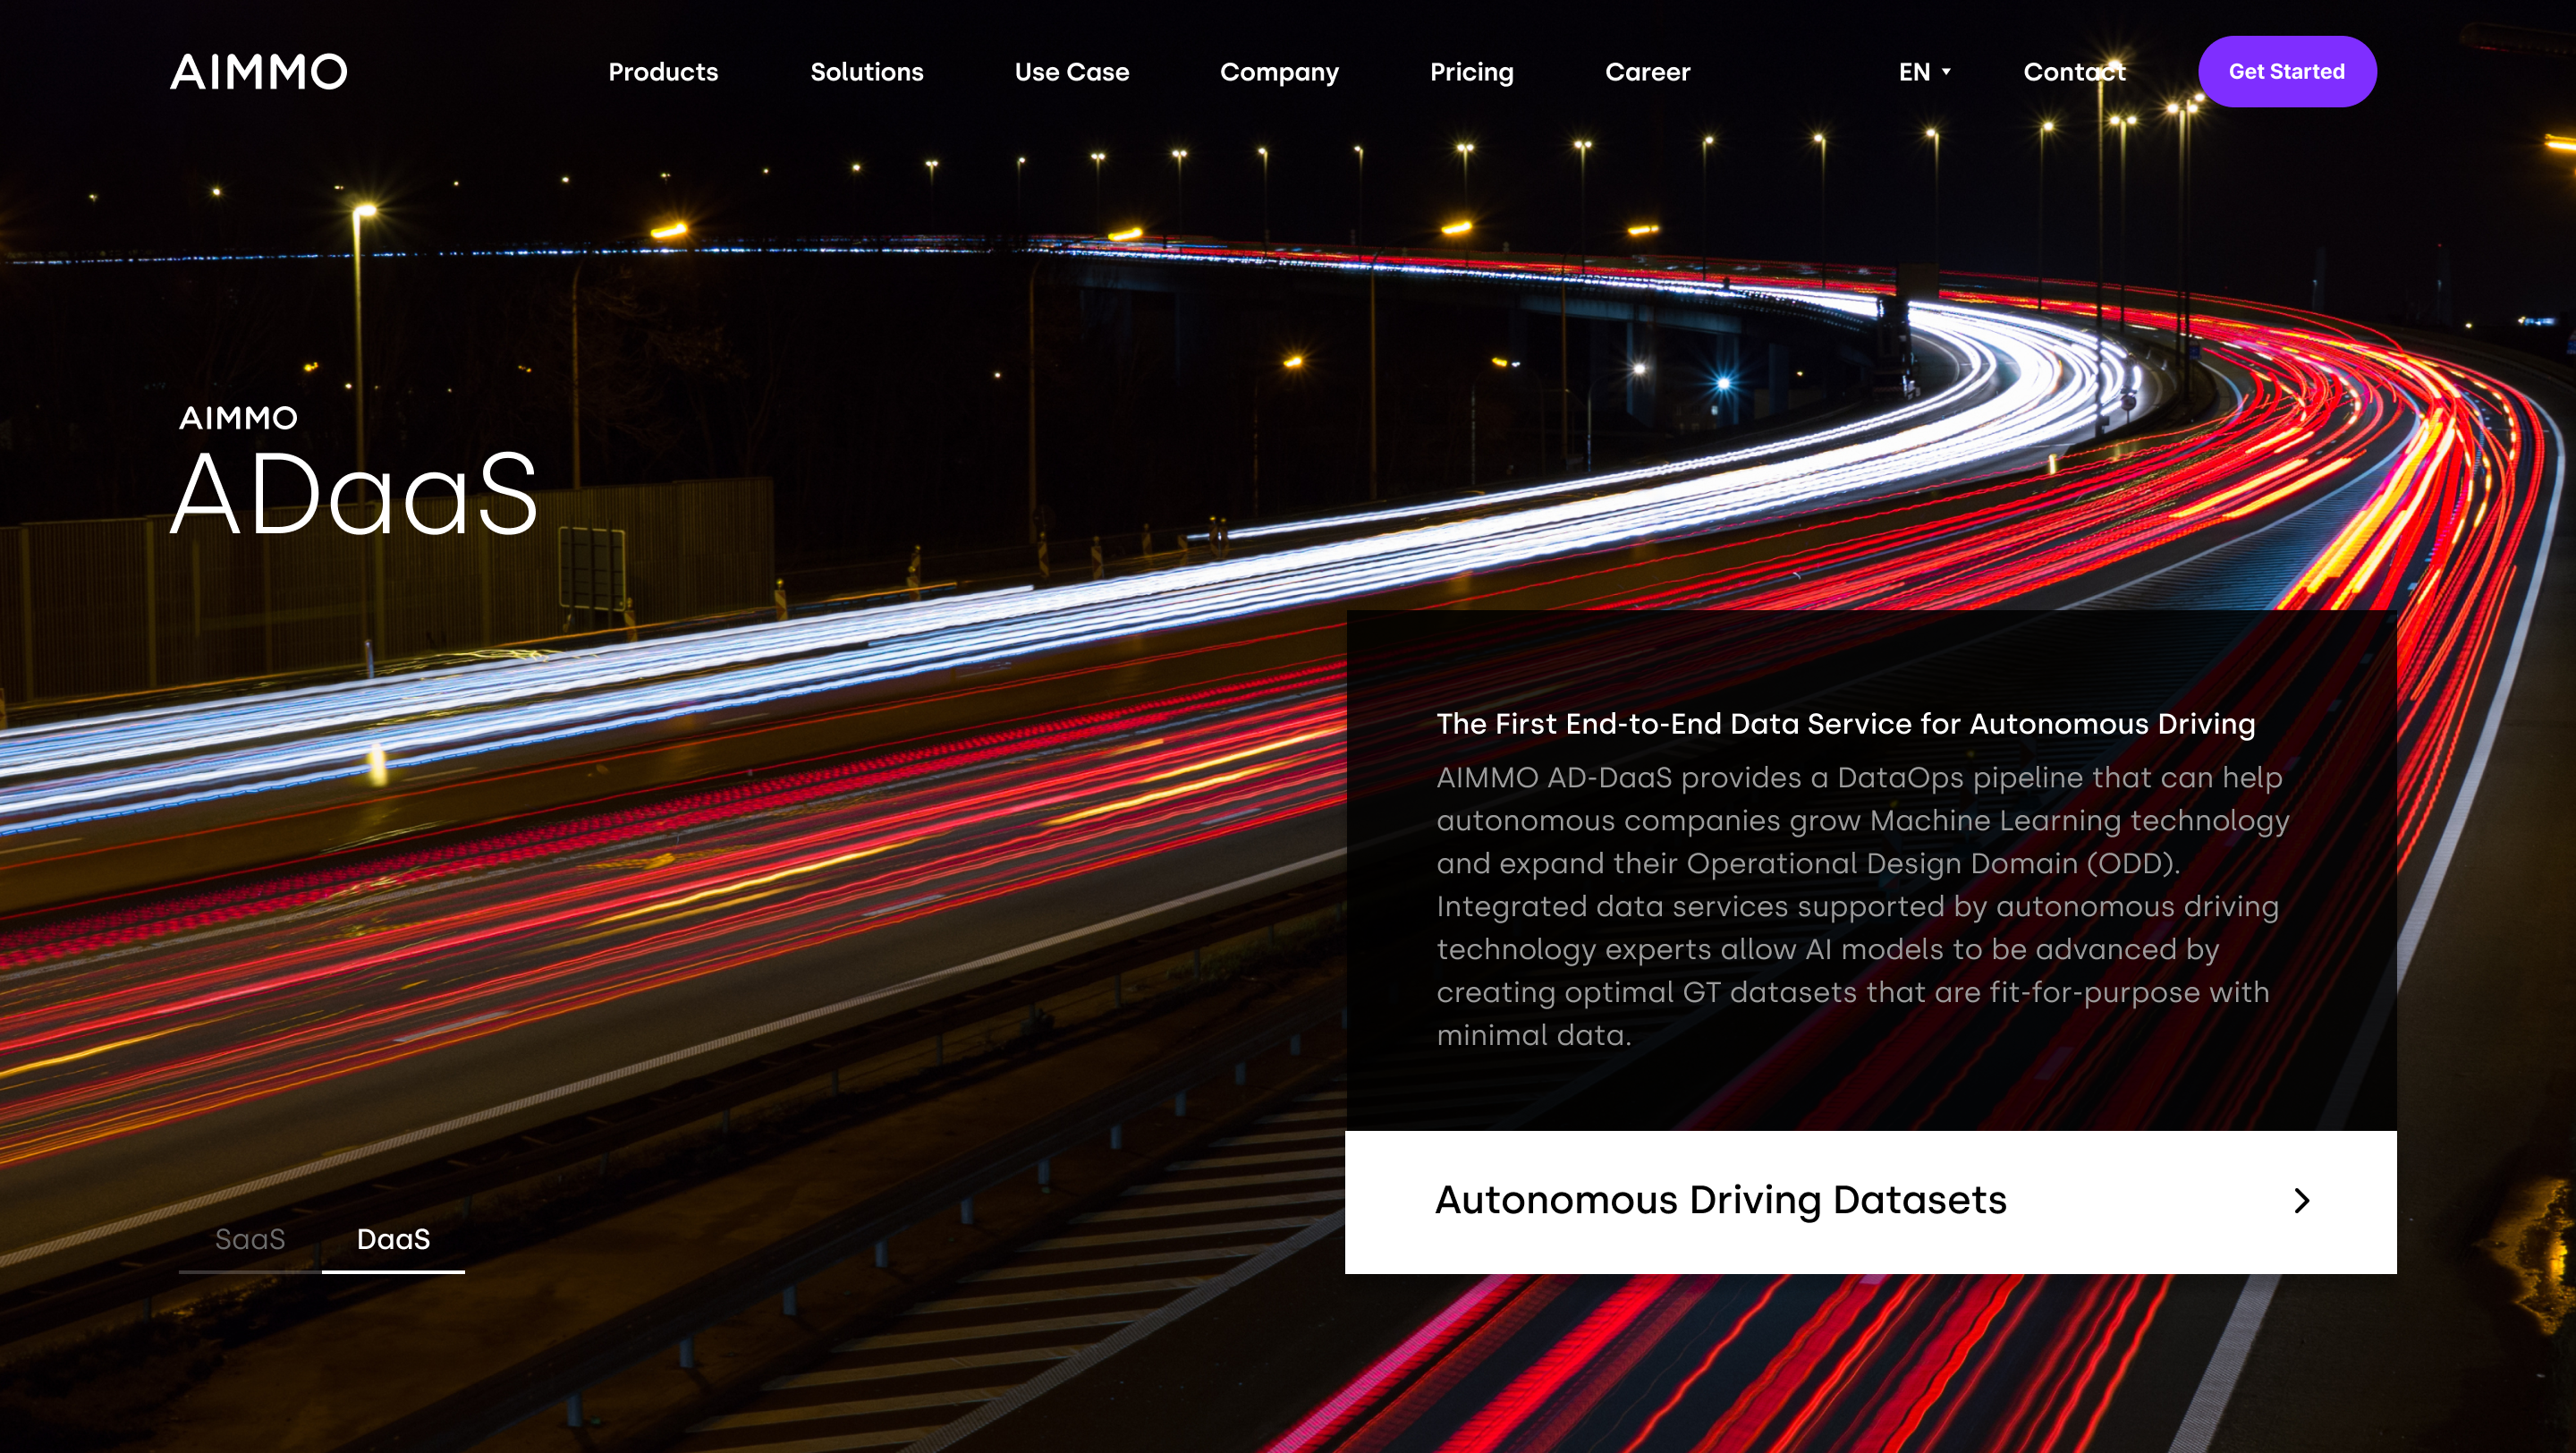The image size is (2576, 1453).
Task: Open the Contact page link
Action: pos(2074,72)
